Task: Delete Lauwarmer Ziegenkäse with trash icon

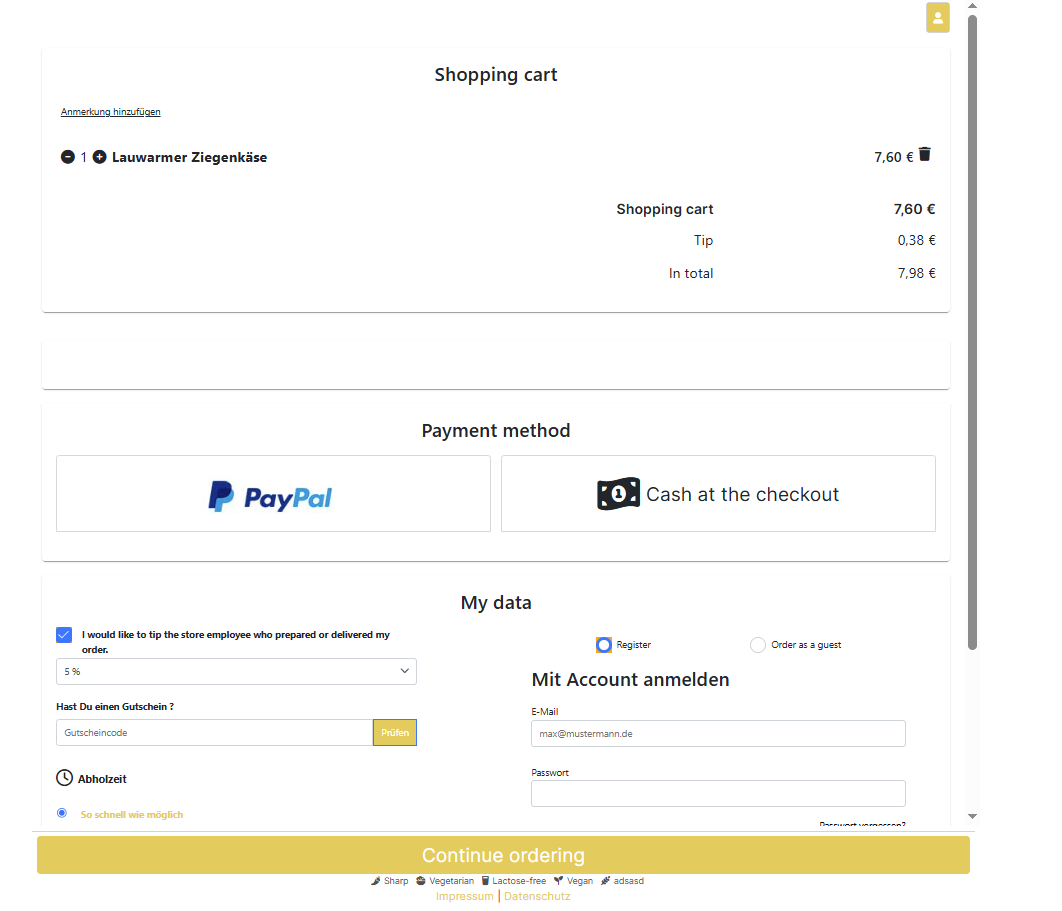Action: 925,154
